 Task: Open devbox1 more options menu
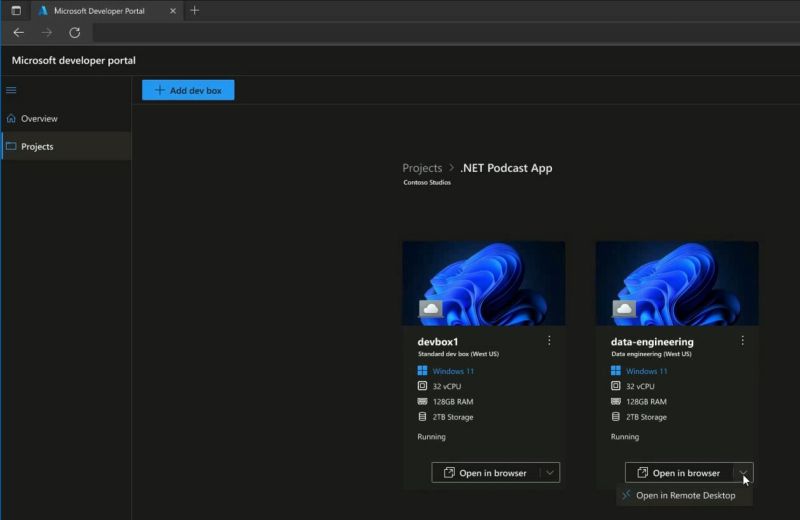pos(549,341)
